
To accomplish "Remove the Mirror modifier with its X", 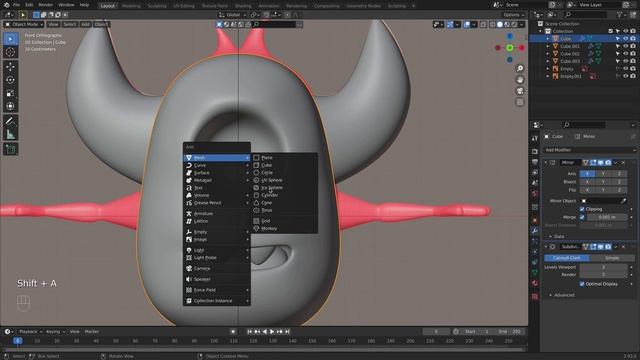I will [x=623, y=162].
